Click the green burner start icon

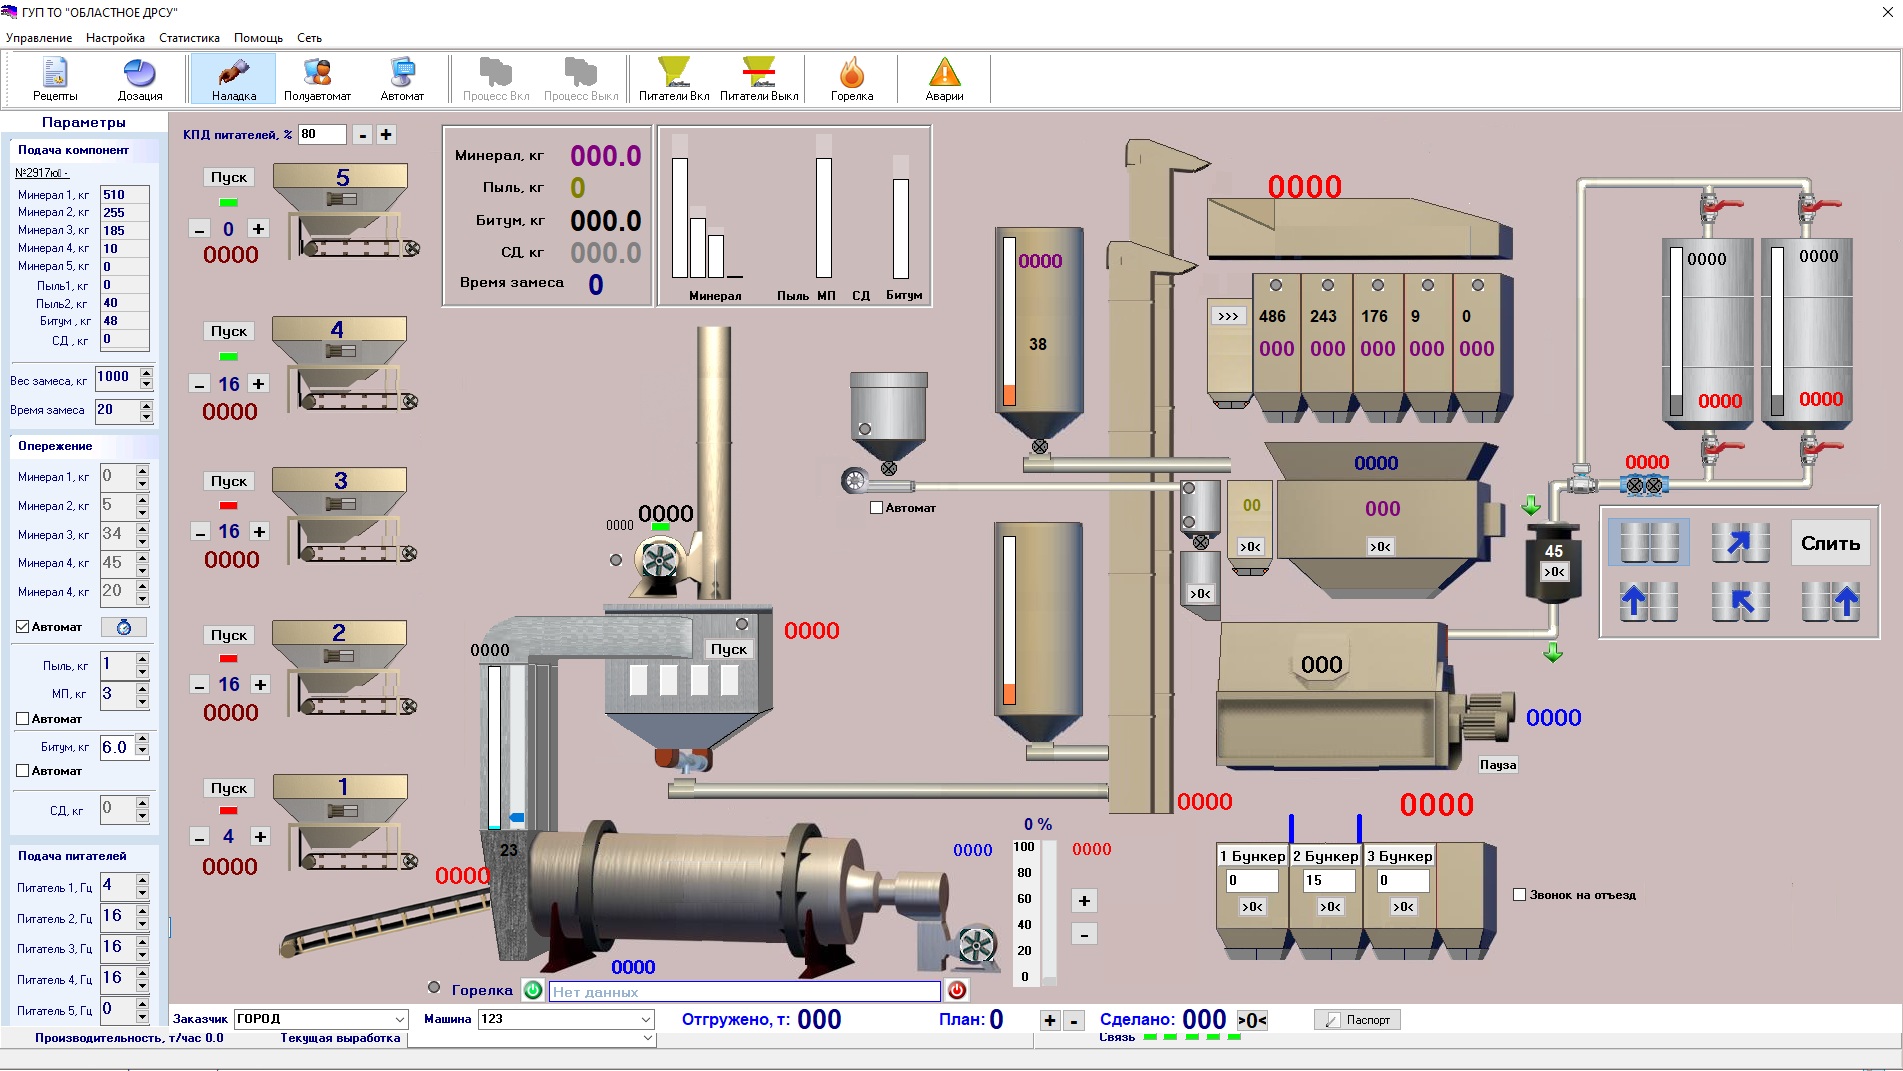pyautogui.click(x=533, y=990)
